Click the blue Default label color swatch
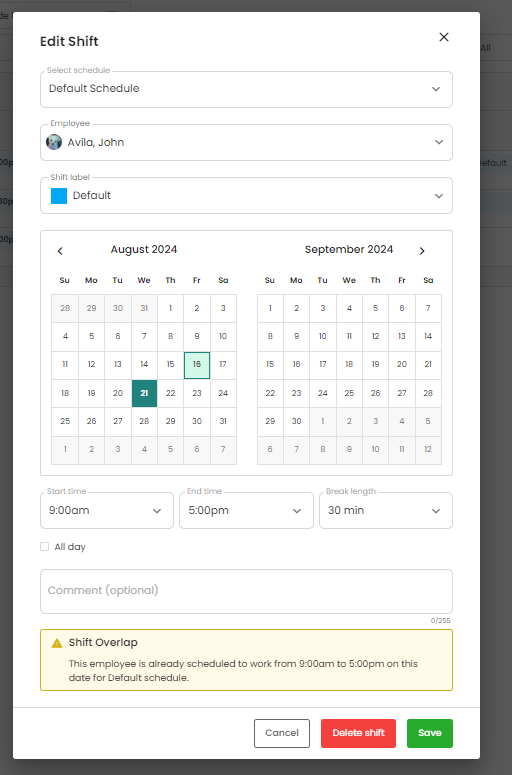Image resolution: width=512 pixels, height=775 pixels. click(59, 196)
